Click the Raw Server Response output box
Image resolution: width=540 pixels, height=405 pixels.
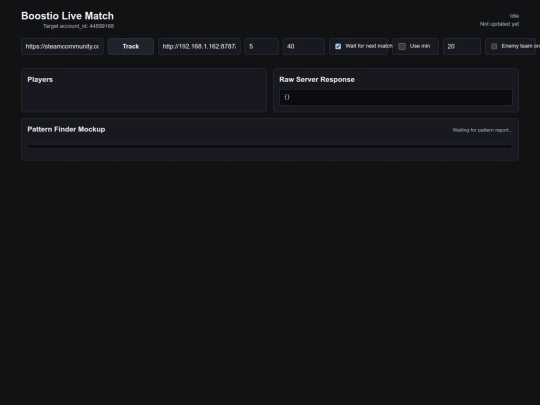pos(396,97)
